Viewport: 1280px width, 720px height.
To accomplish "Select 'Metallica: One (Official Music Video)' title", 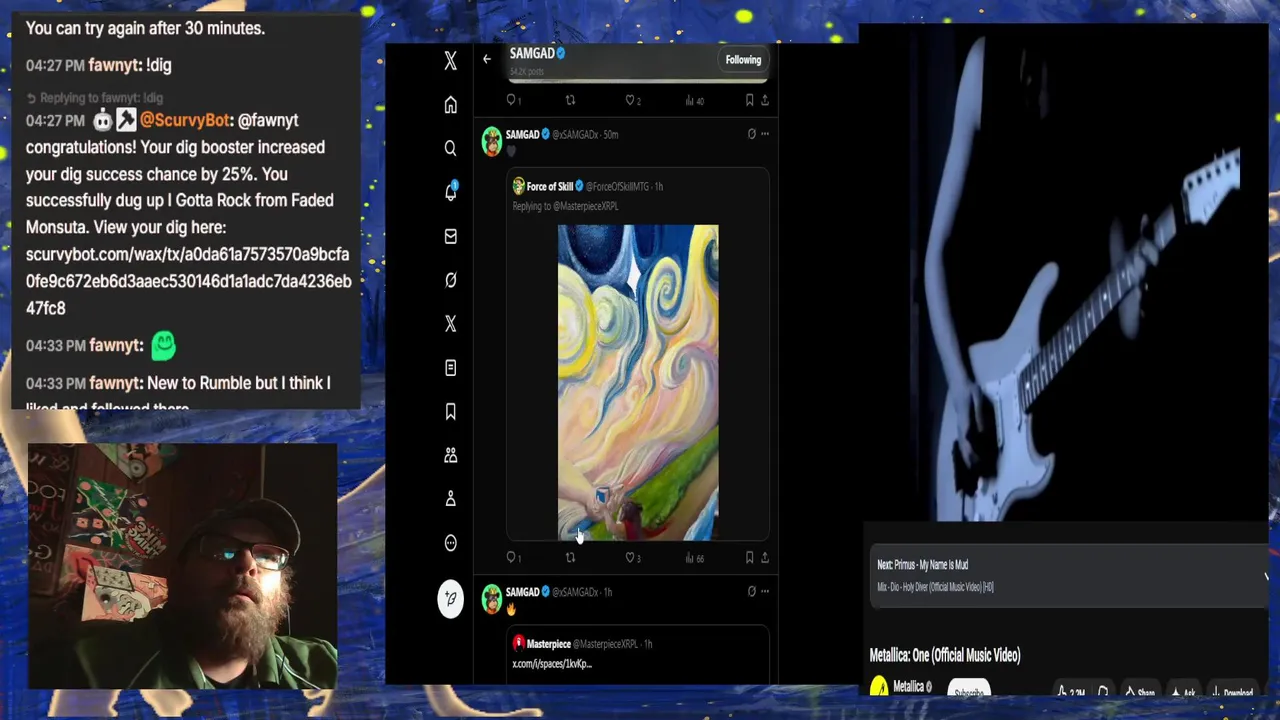I will click(945, 656).
